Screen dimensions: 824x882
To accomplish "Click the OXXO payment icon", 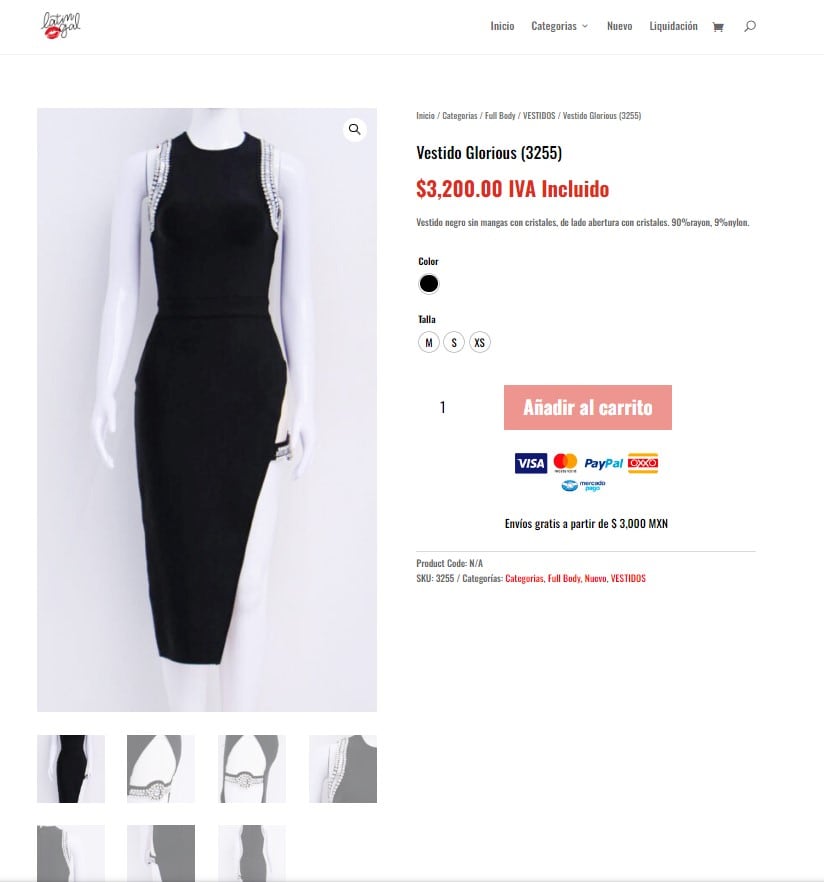I will [643, 463].
